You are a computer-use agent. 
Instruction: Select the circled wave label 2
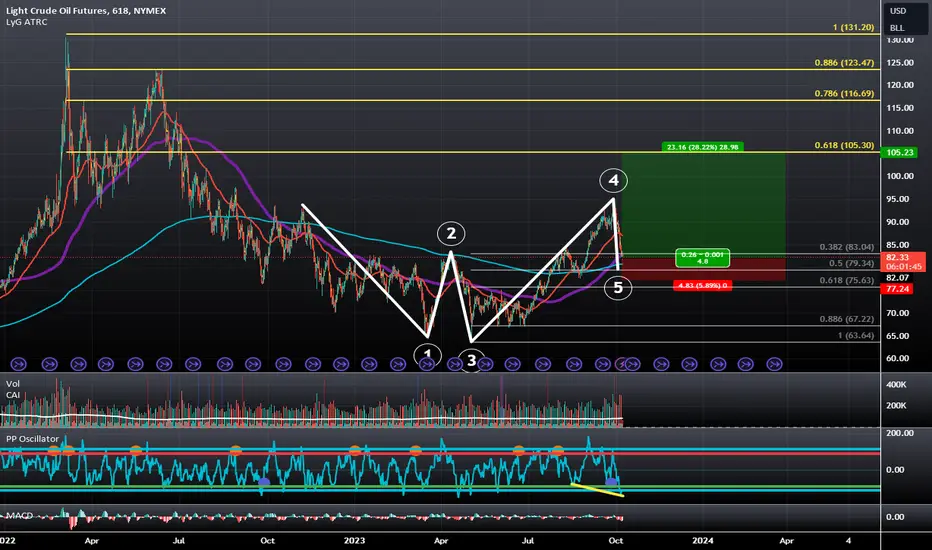coord(451,233)
